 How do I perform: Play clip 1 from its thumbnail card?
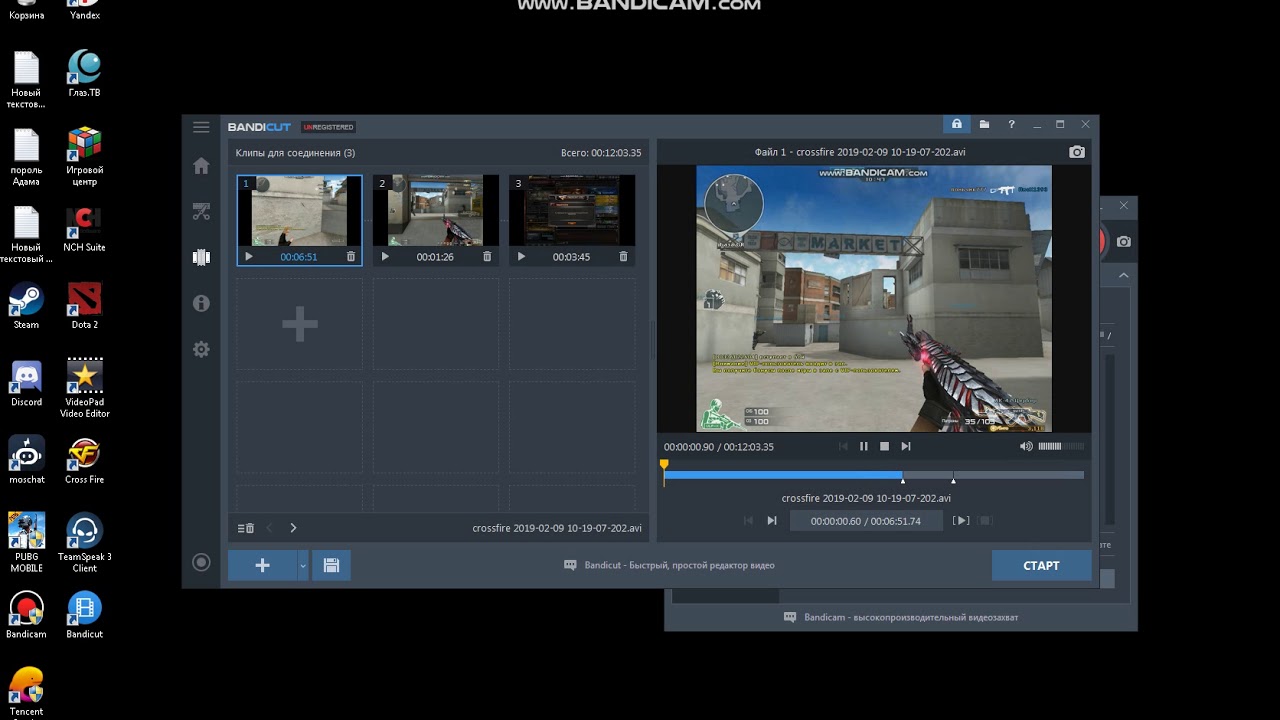[249, 257]
